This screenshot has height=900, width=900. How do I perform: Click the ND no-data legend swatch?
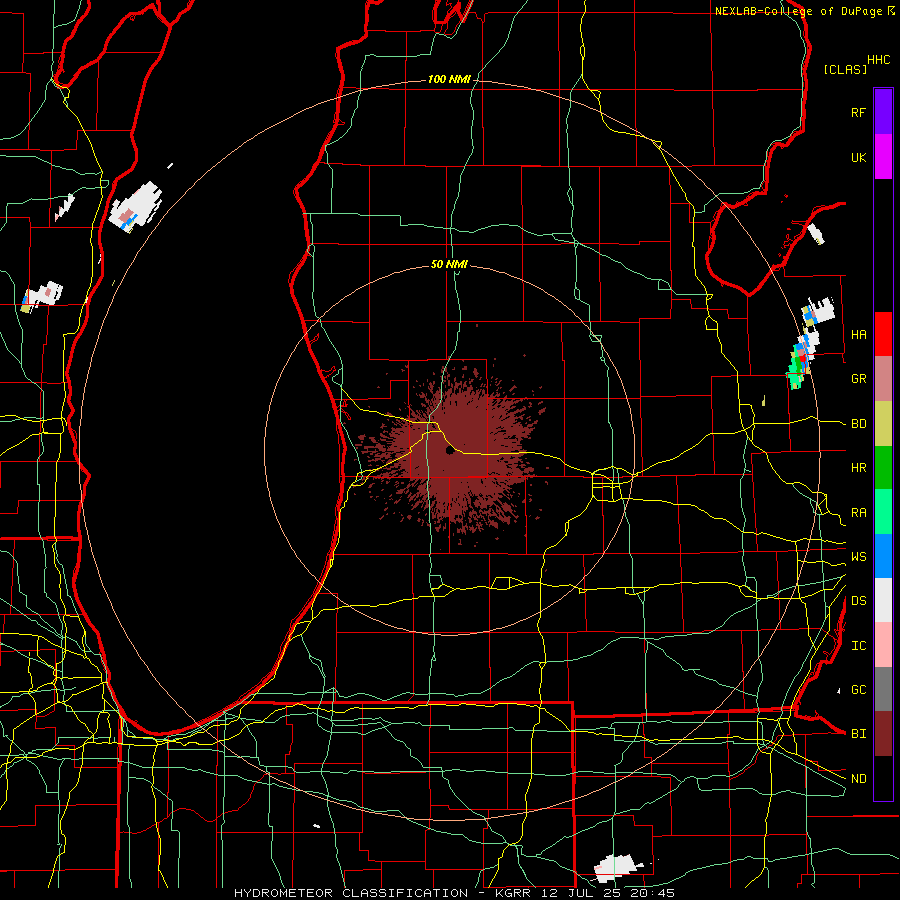point(883,778)
